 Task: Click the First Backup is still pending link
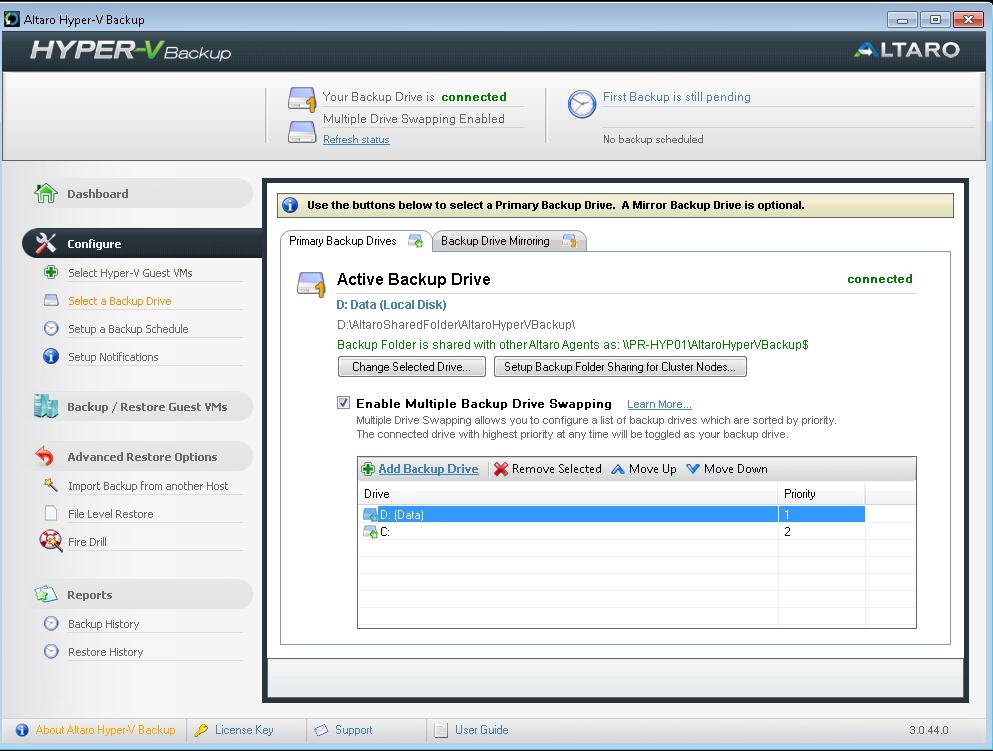coord(676,97)
